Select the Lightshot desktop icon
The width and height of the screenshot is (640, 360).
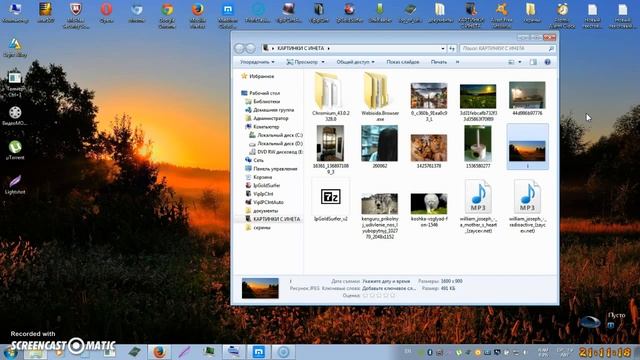click(x=15, y=184)
